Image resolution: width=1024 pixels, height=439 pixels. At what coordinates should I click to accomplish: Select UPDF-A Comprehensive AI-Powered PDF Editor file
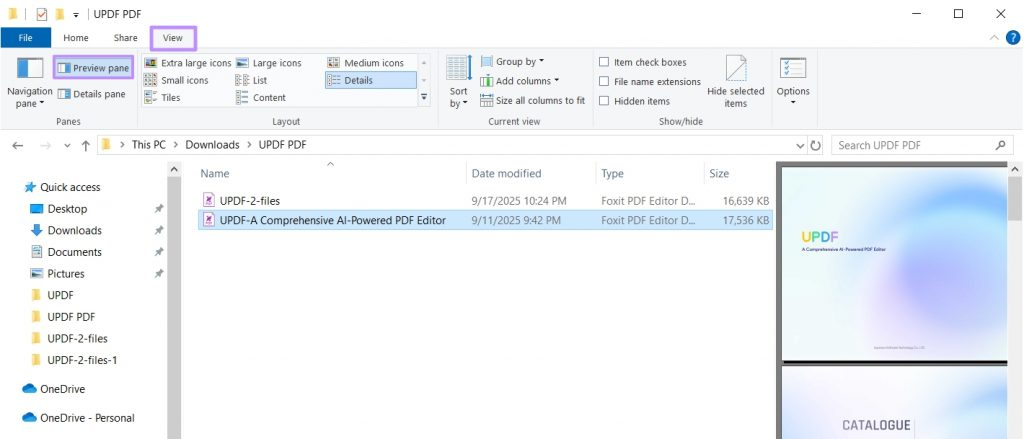[x=485, y=220]
